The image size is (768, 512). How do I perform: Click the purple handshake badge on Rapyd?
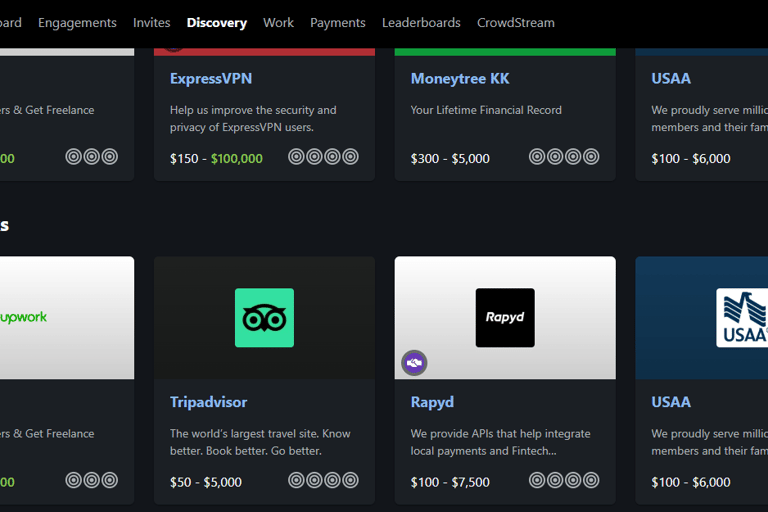click(414, 363)
